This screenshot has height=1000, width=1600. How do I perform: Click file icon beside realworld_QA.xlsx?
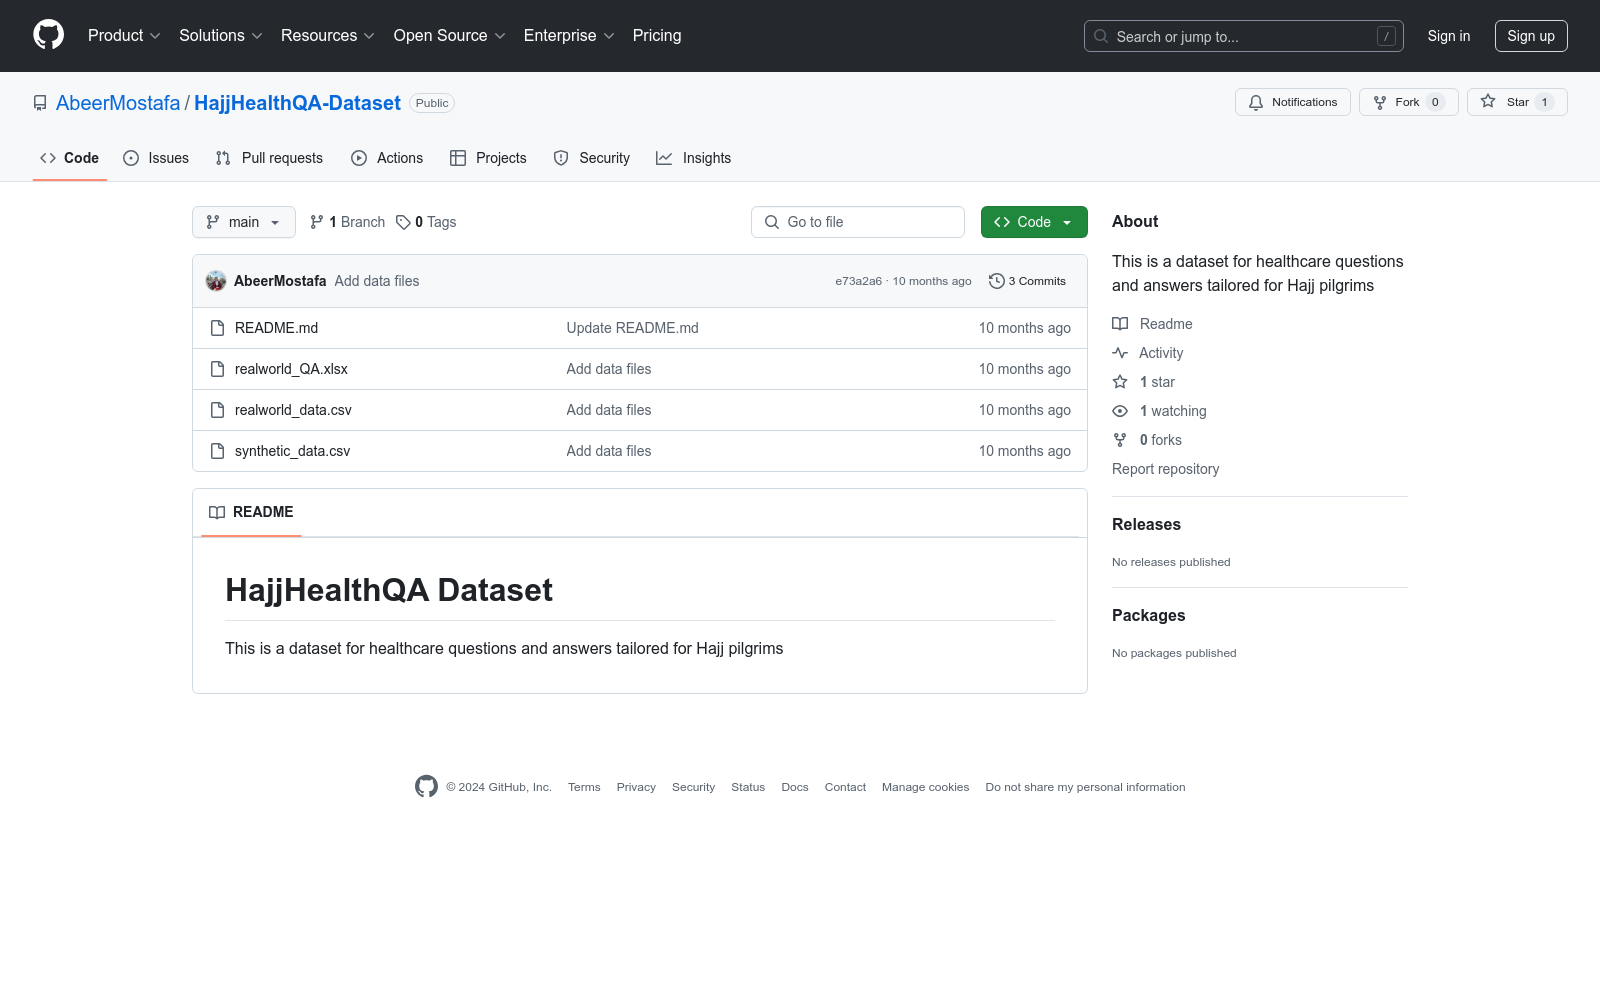pyautogui.click(x=217, y=369)
